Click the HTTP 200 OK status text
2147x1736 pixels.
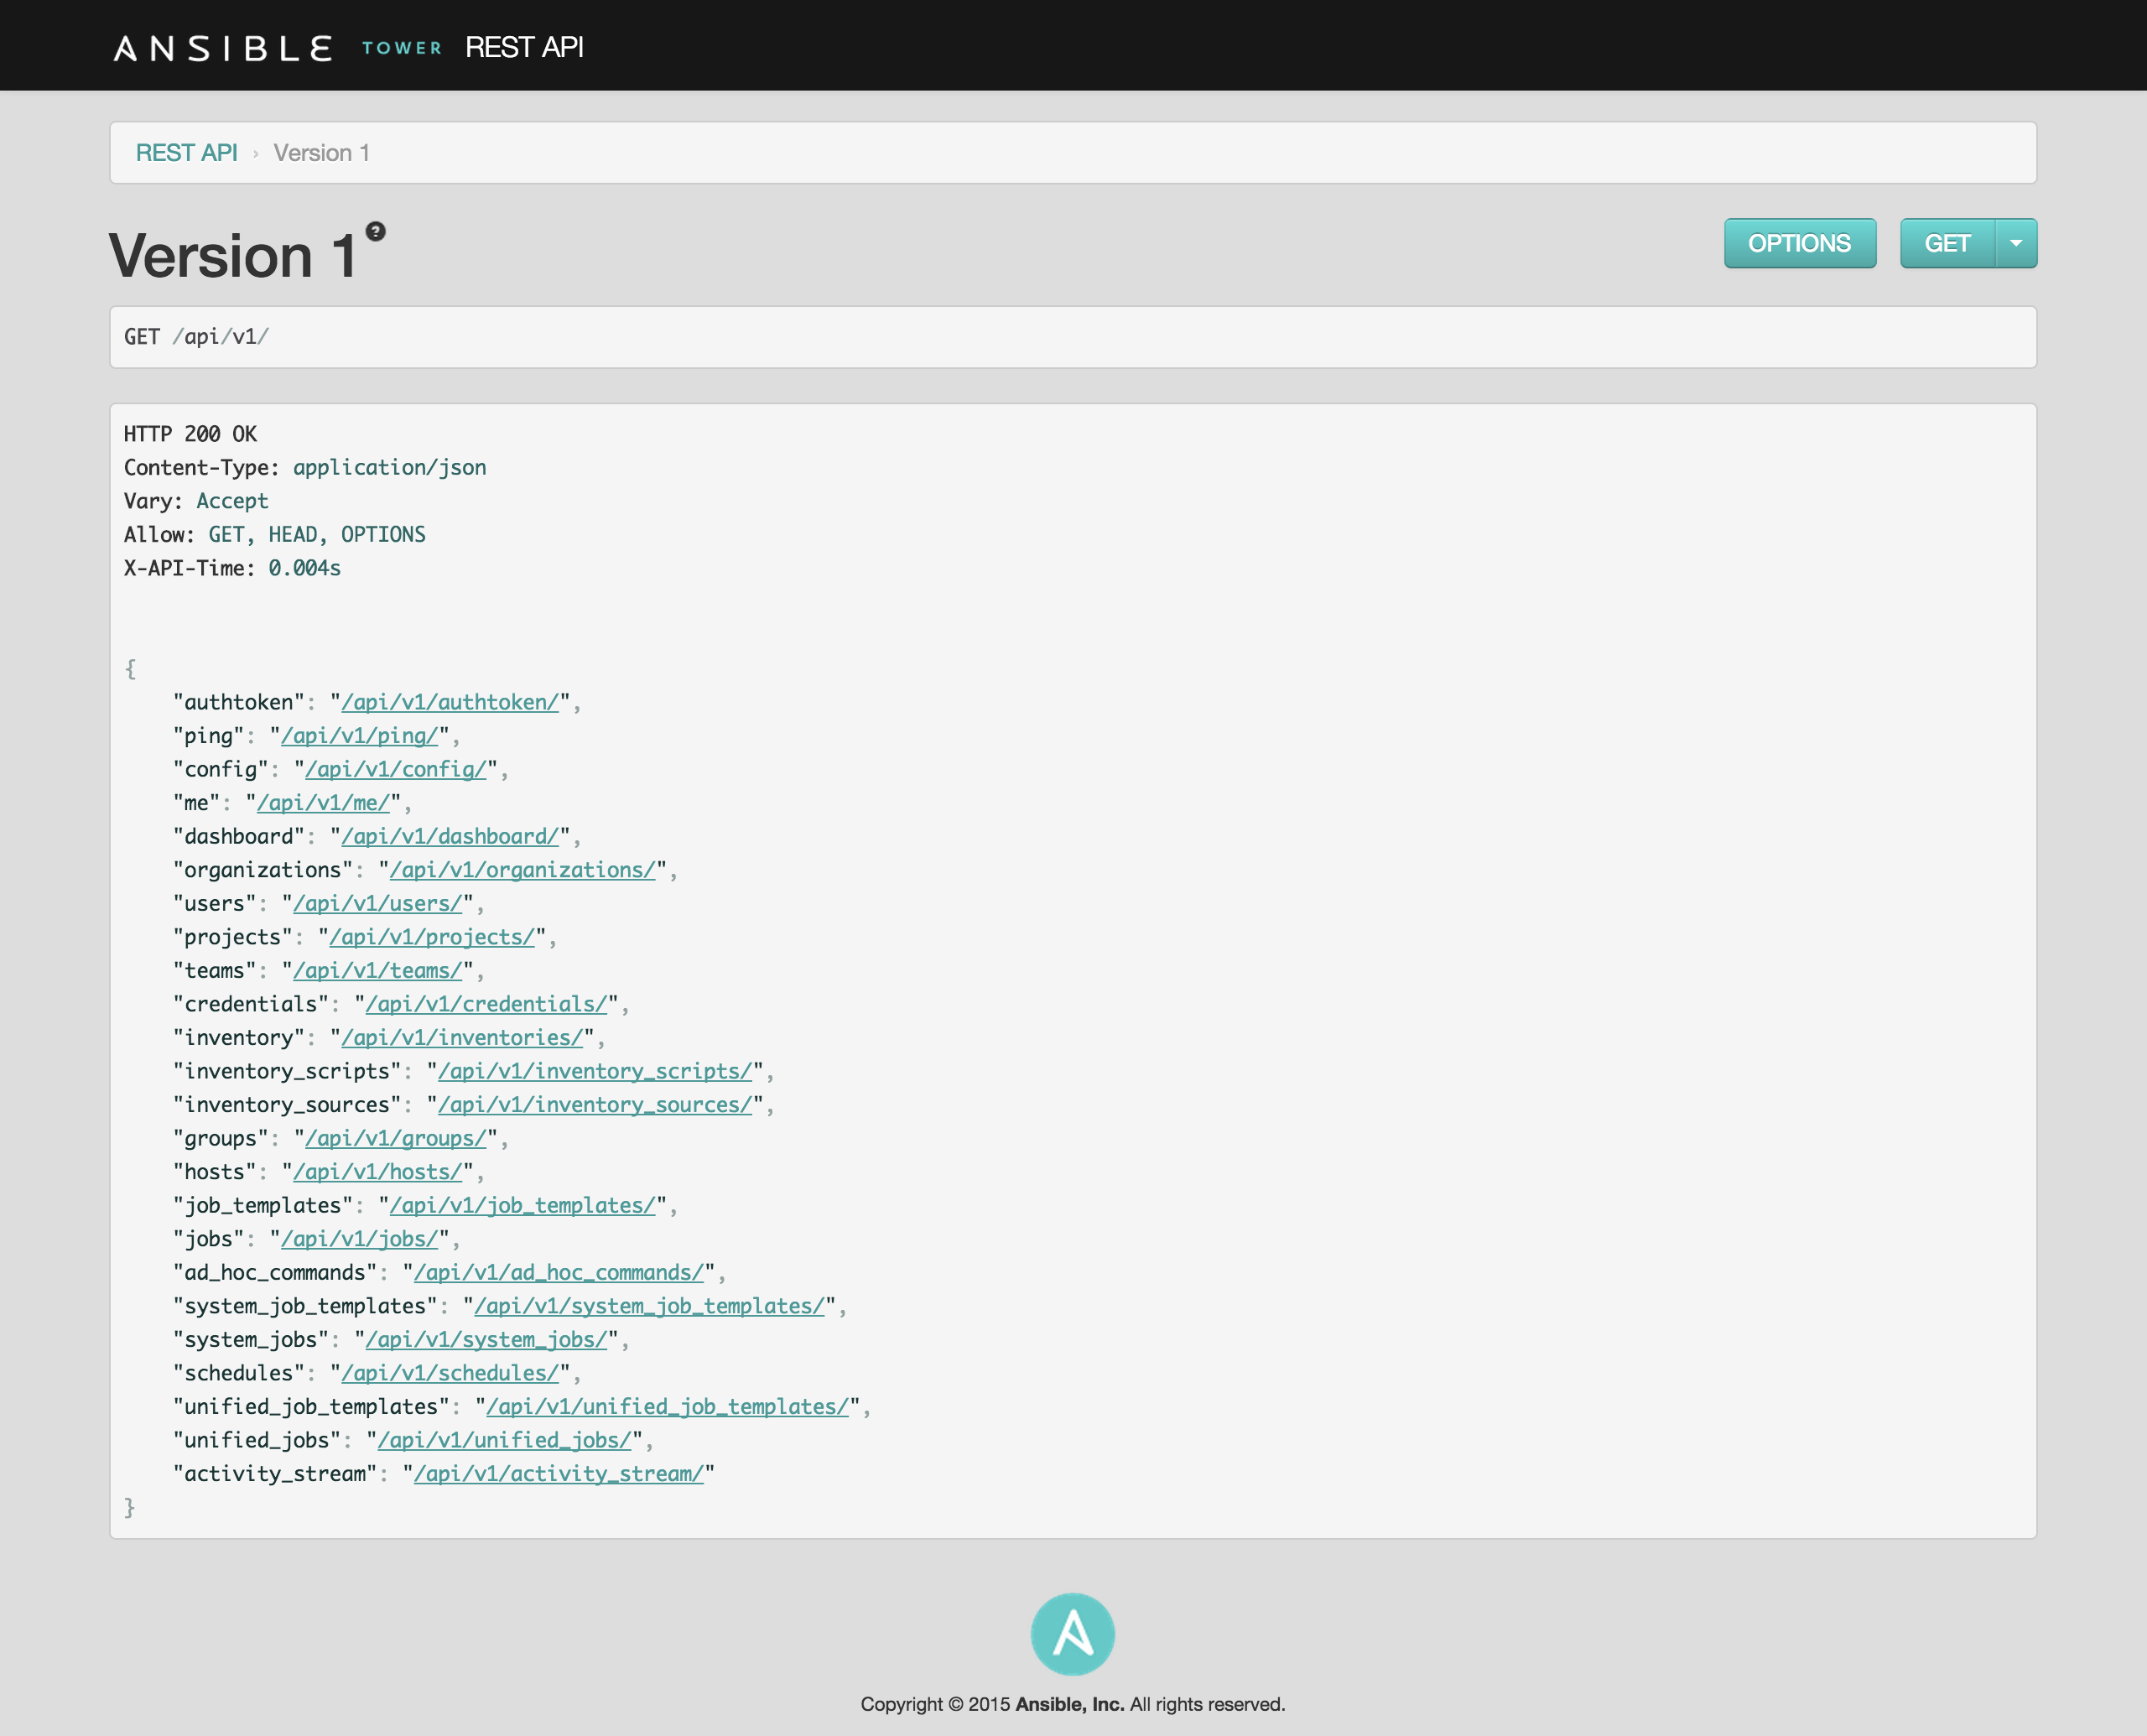pyautogui.click(x=190, y=434)
